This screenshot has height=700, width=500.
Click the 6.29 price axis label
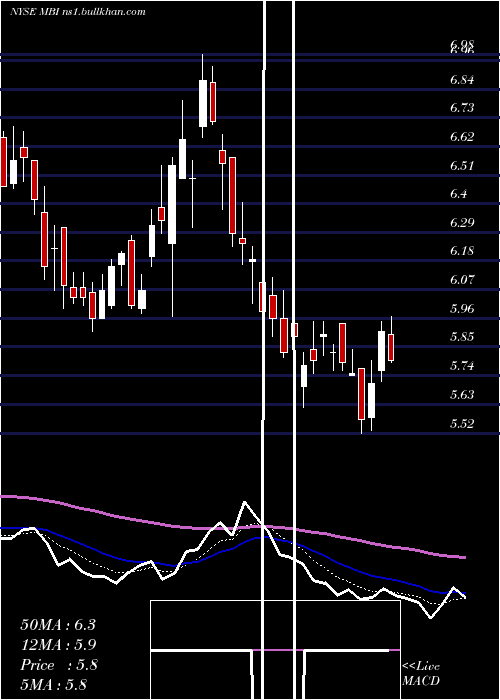[x=462, y=222]
